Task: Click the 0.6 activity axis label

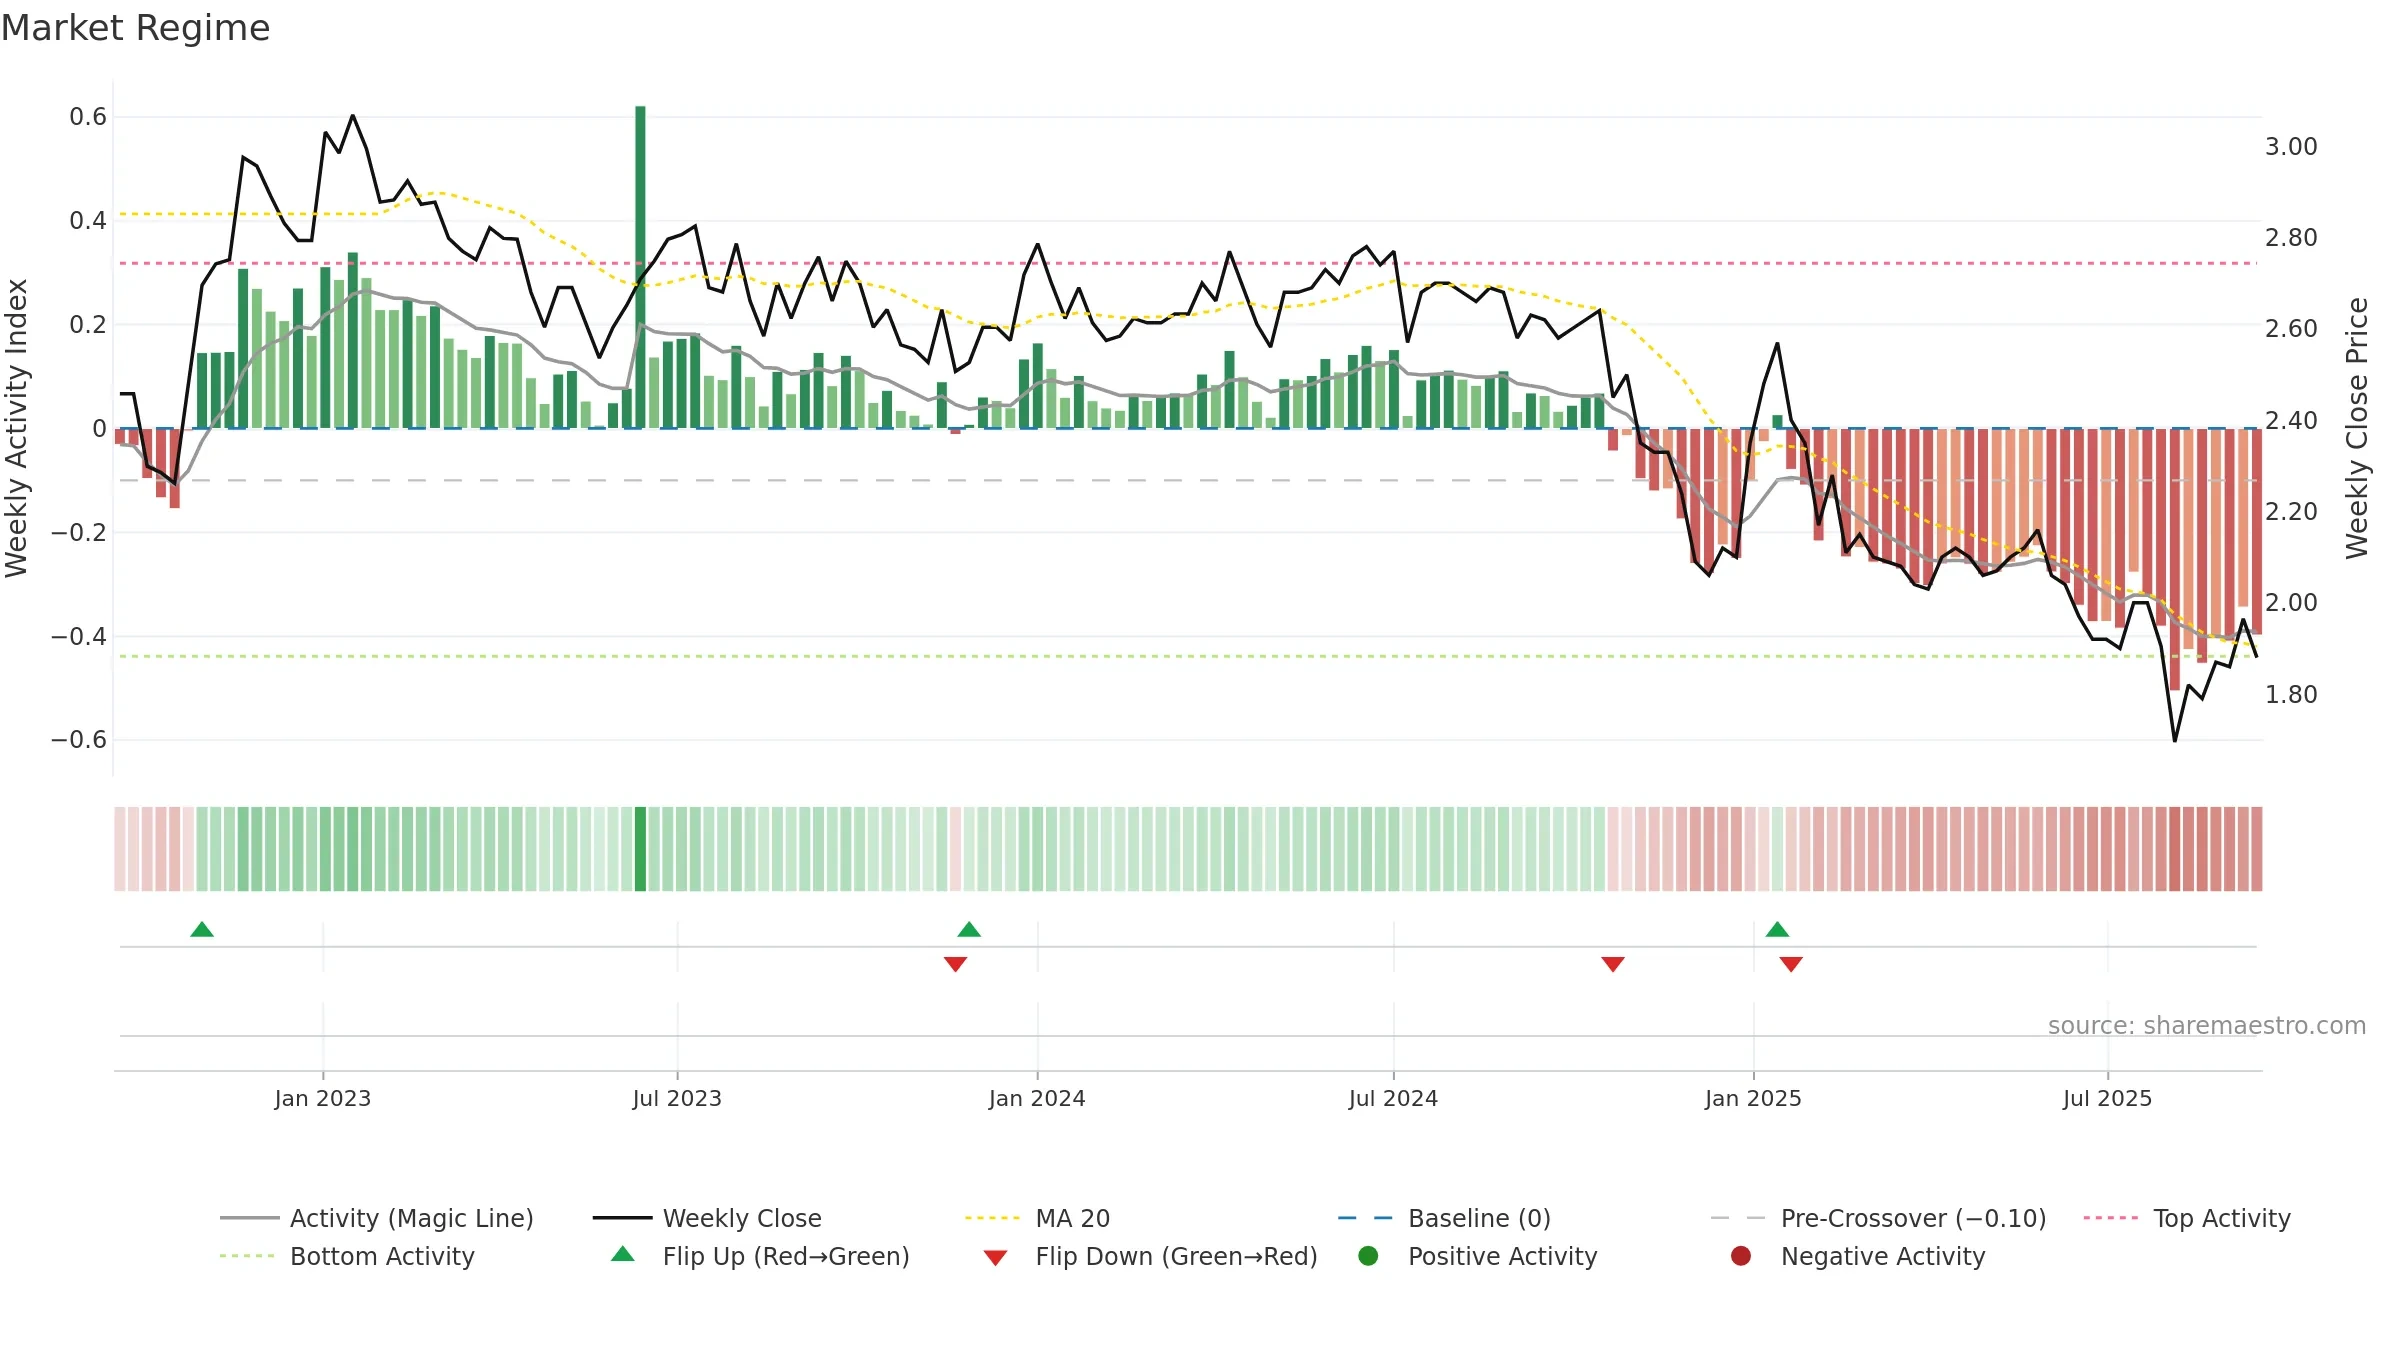Action: (88, 117)
